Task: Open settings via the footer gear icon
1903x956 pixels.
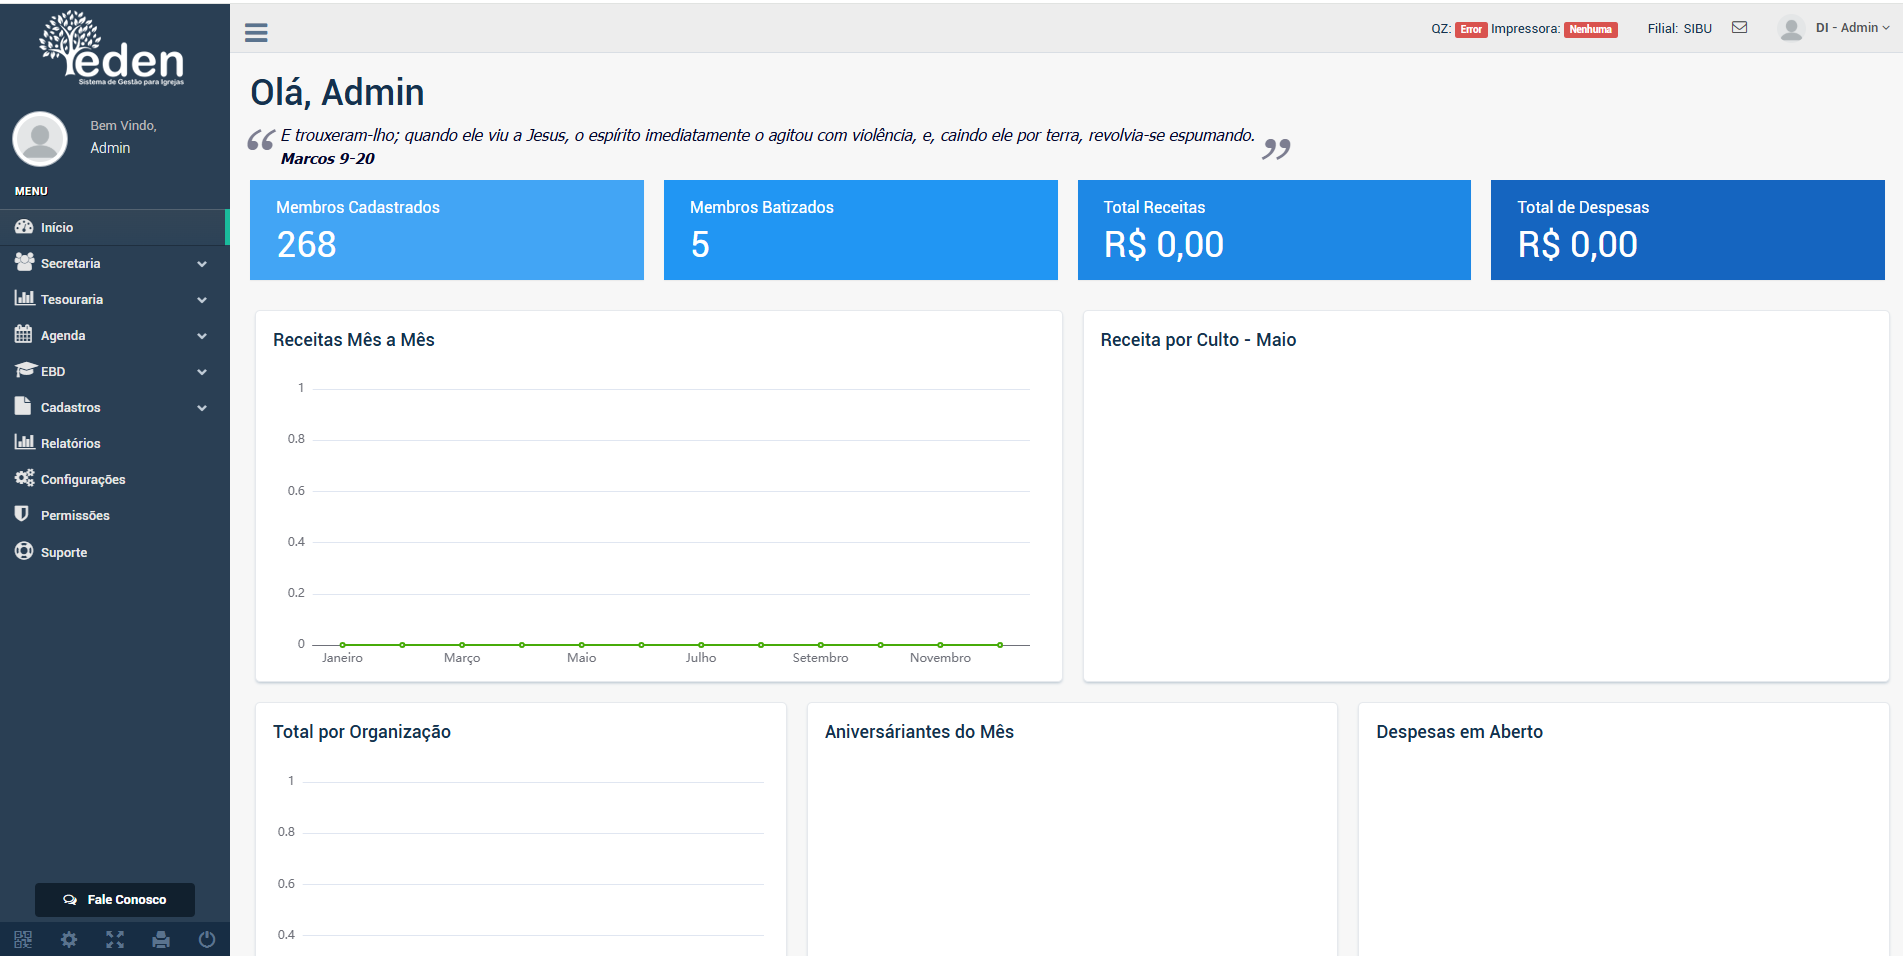Action: coord(69,939)
